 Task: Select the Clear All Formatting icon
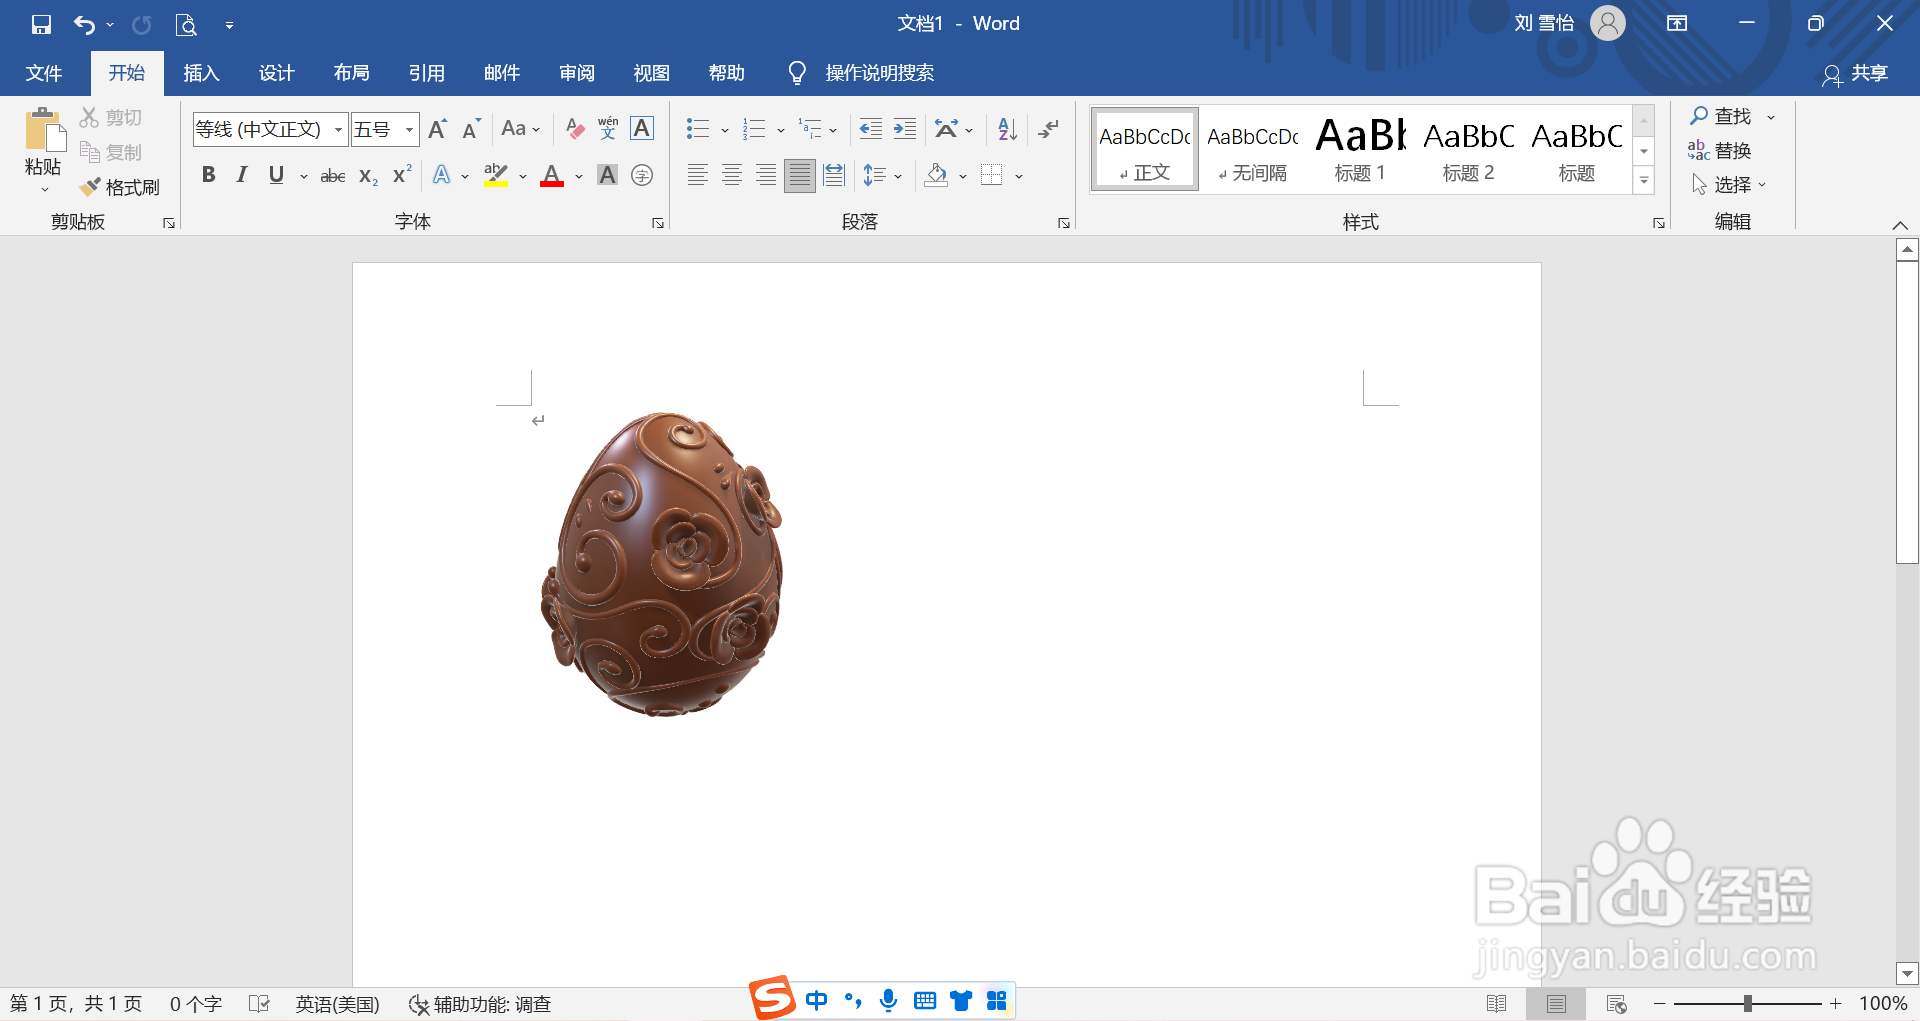click(573, 128)
